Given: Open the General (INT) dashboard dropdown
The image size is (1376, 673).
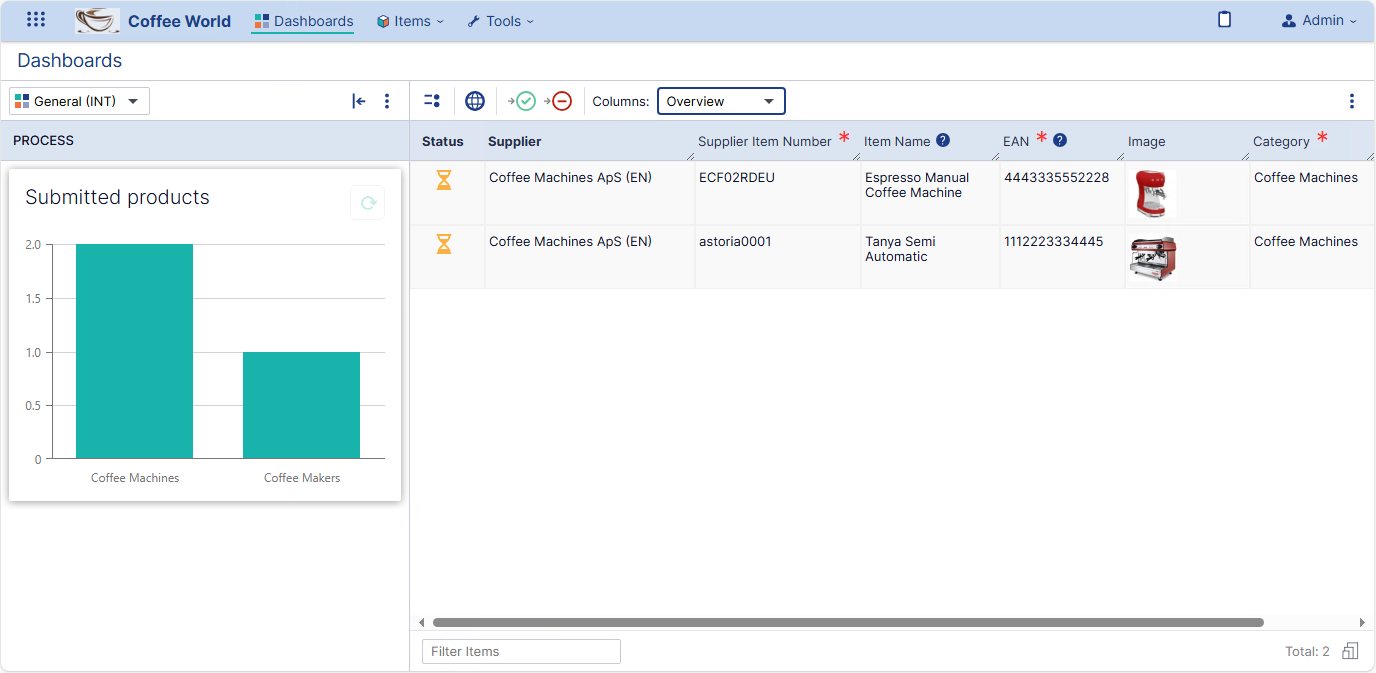Looking at the screenshot, I should point(80,101).
